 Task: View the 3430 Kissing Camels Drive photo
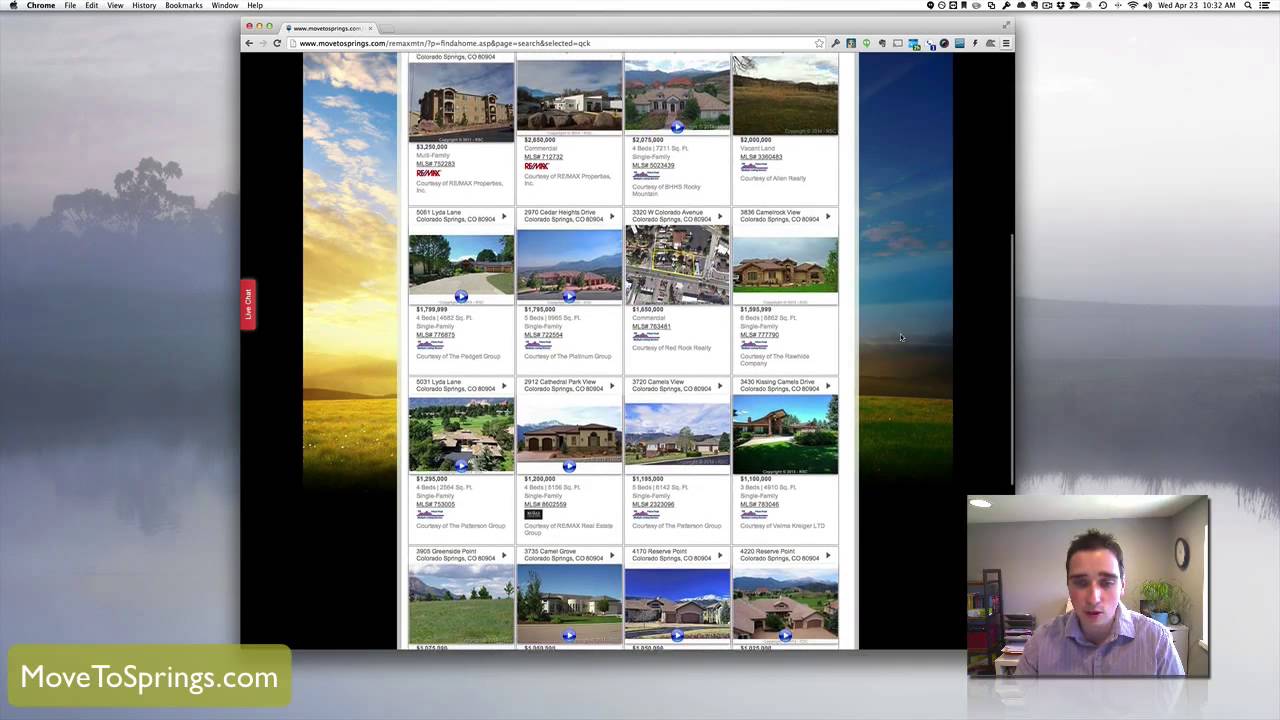pos(785,434)
